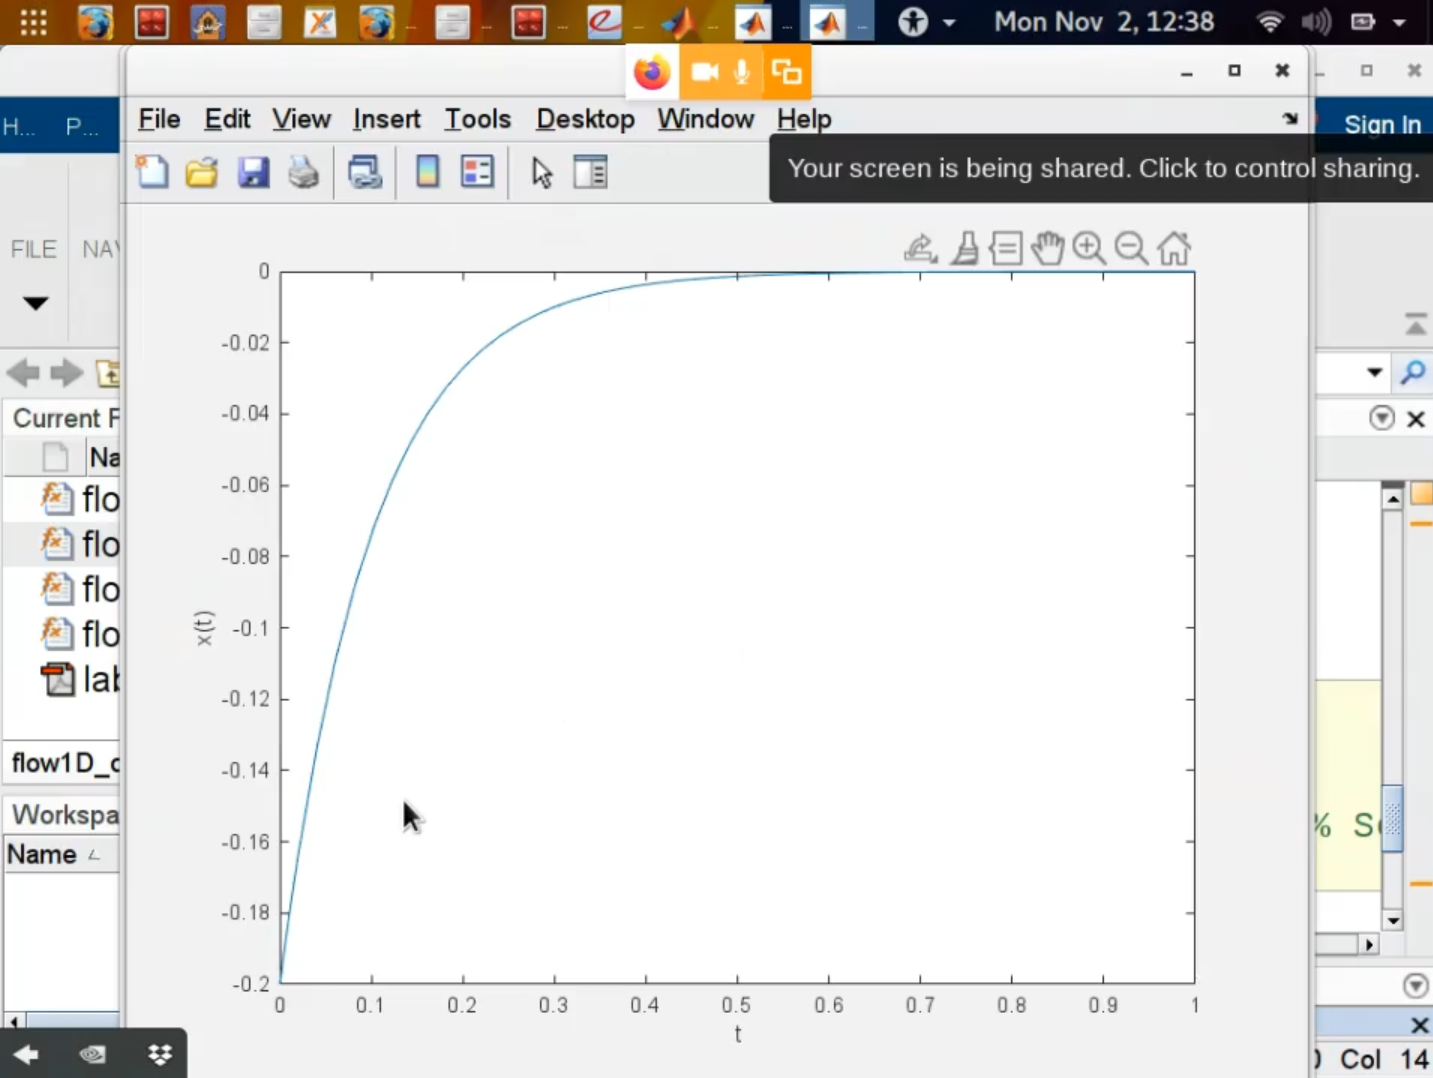
Task: Restore the view with the home icon
Action: click(x=1174, y=248)
